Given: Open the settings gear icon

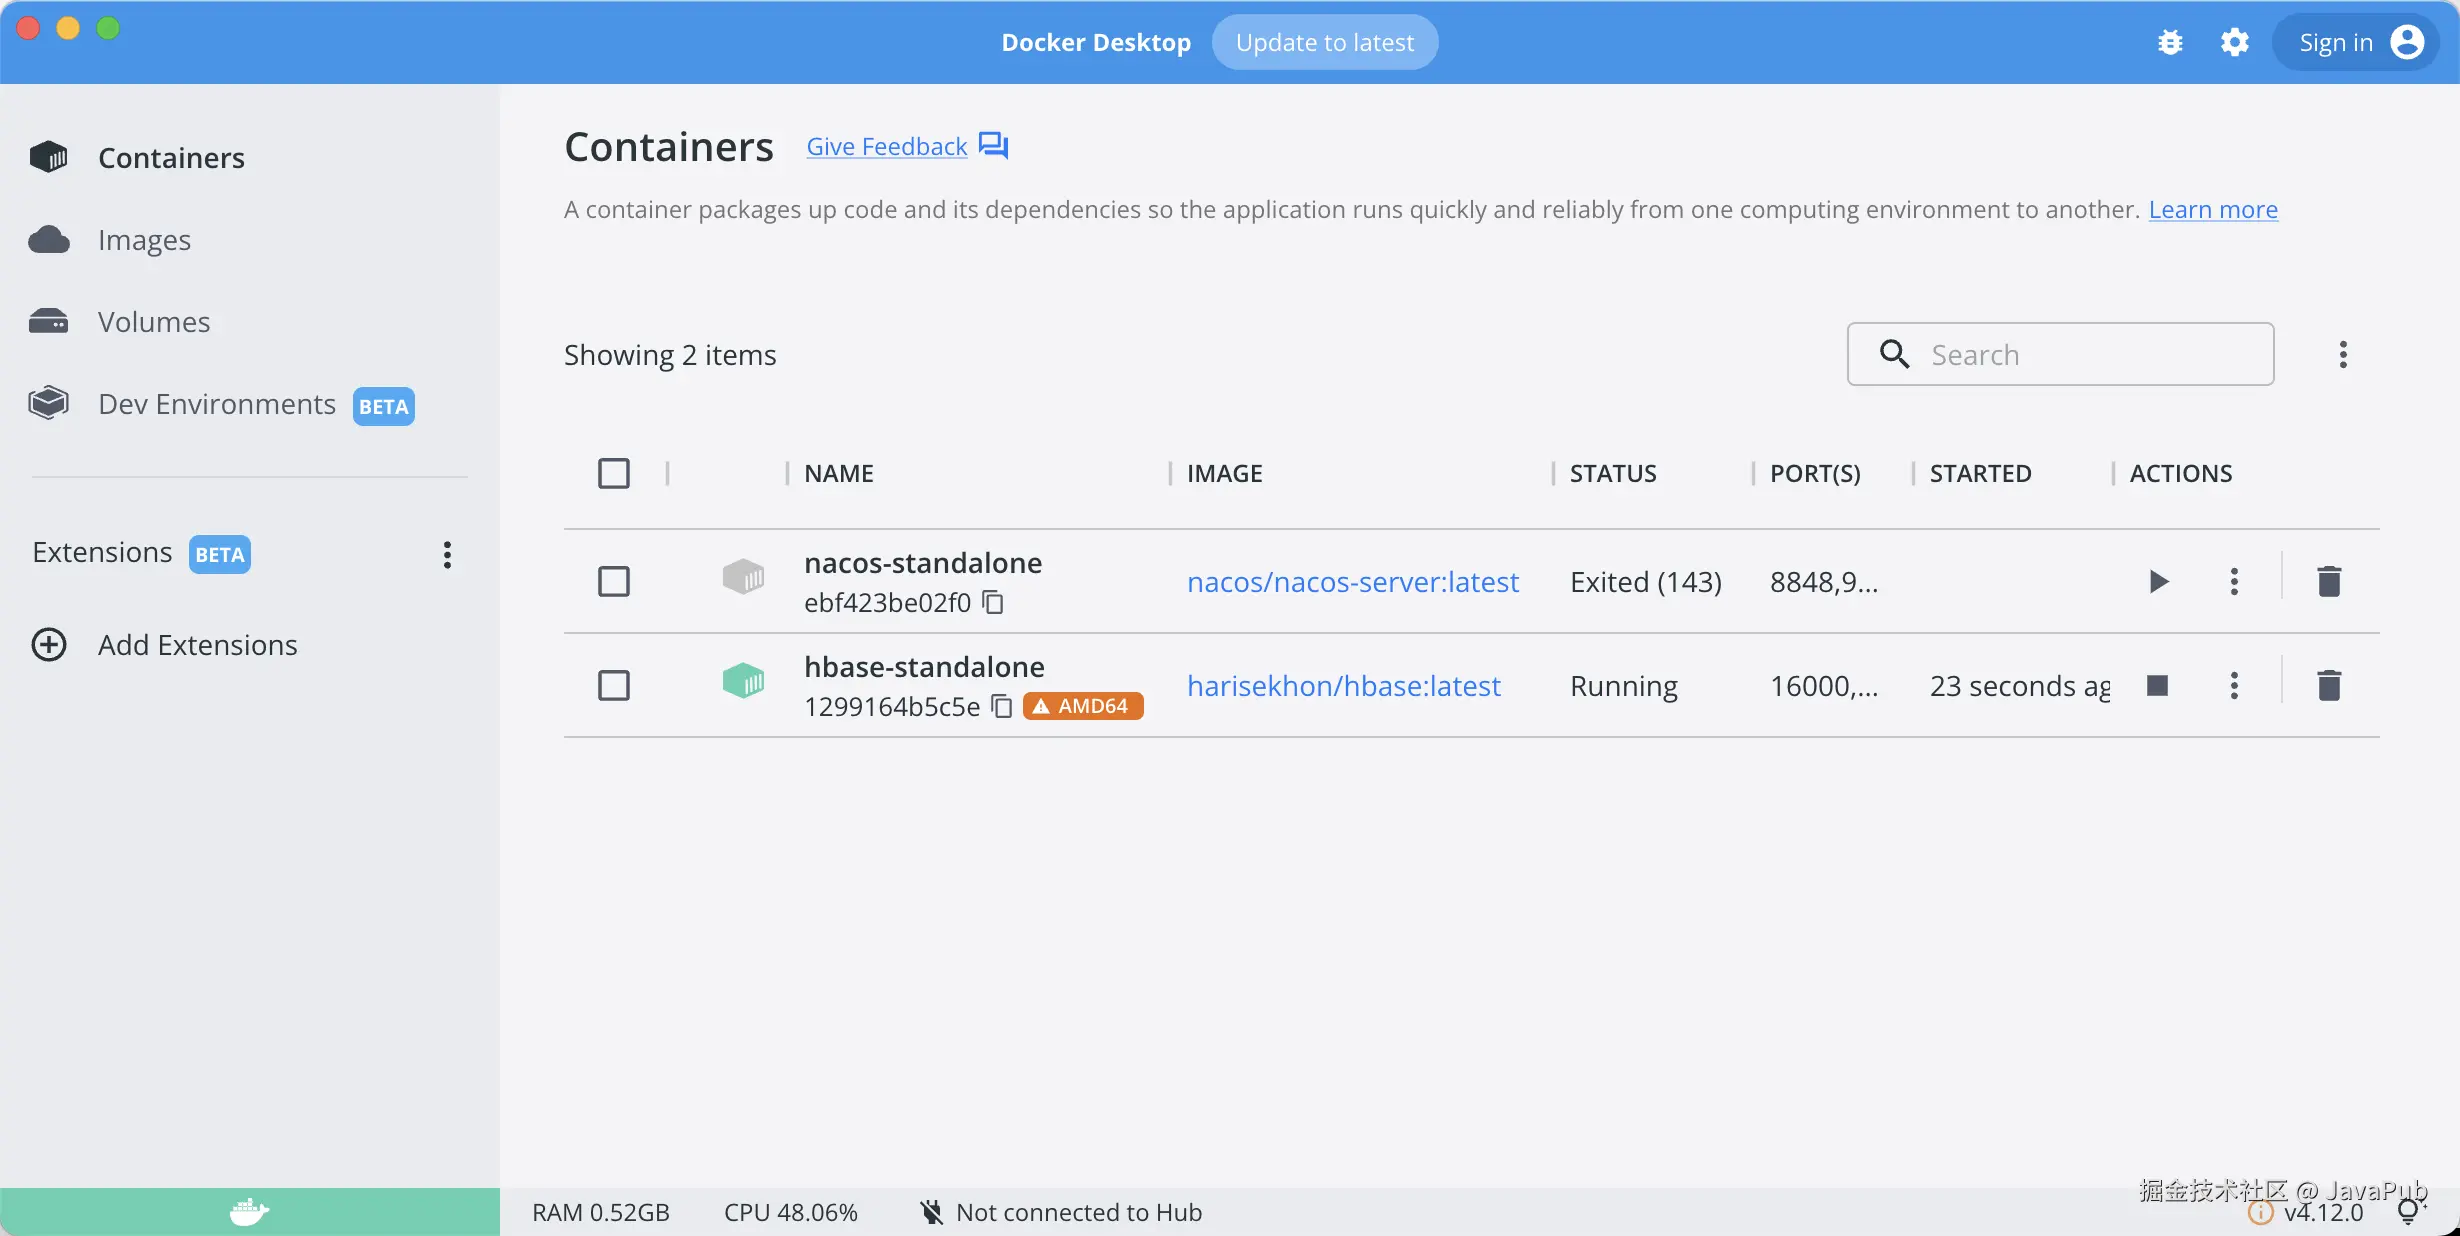Looking at the screenshot, I should 2235,42.
